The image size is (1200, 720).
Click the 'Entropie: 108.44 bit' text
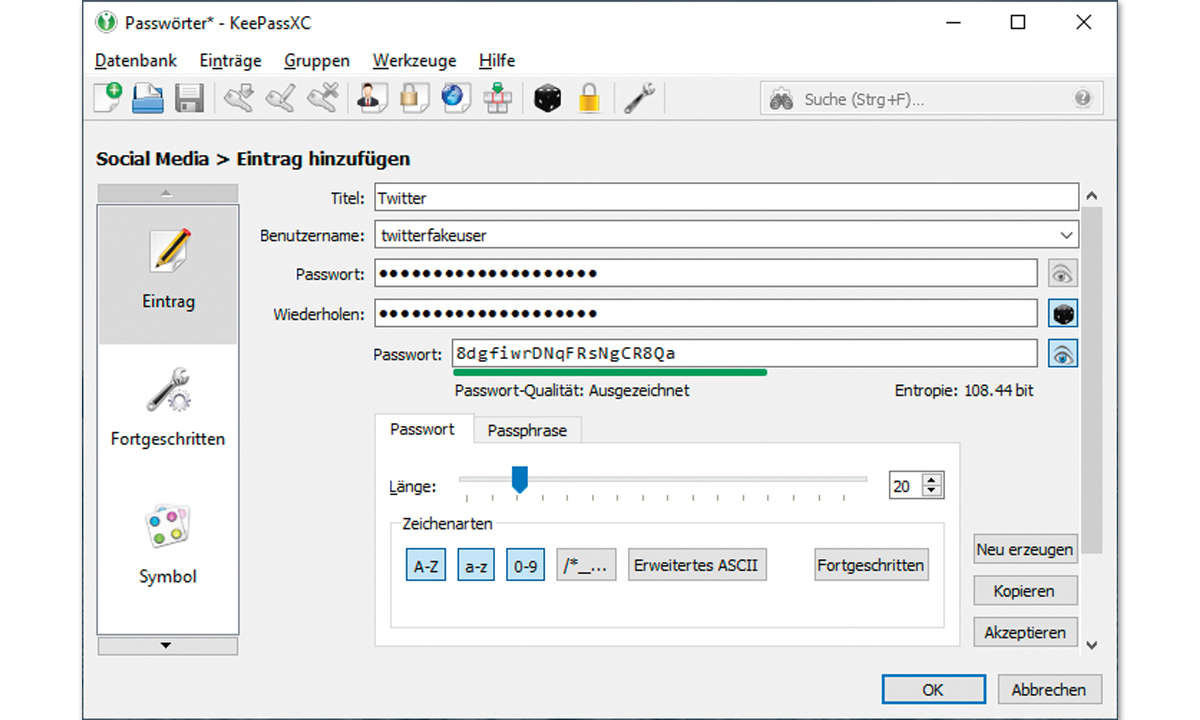(964, 391)
